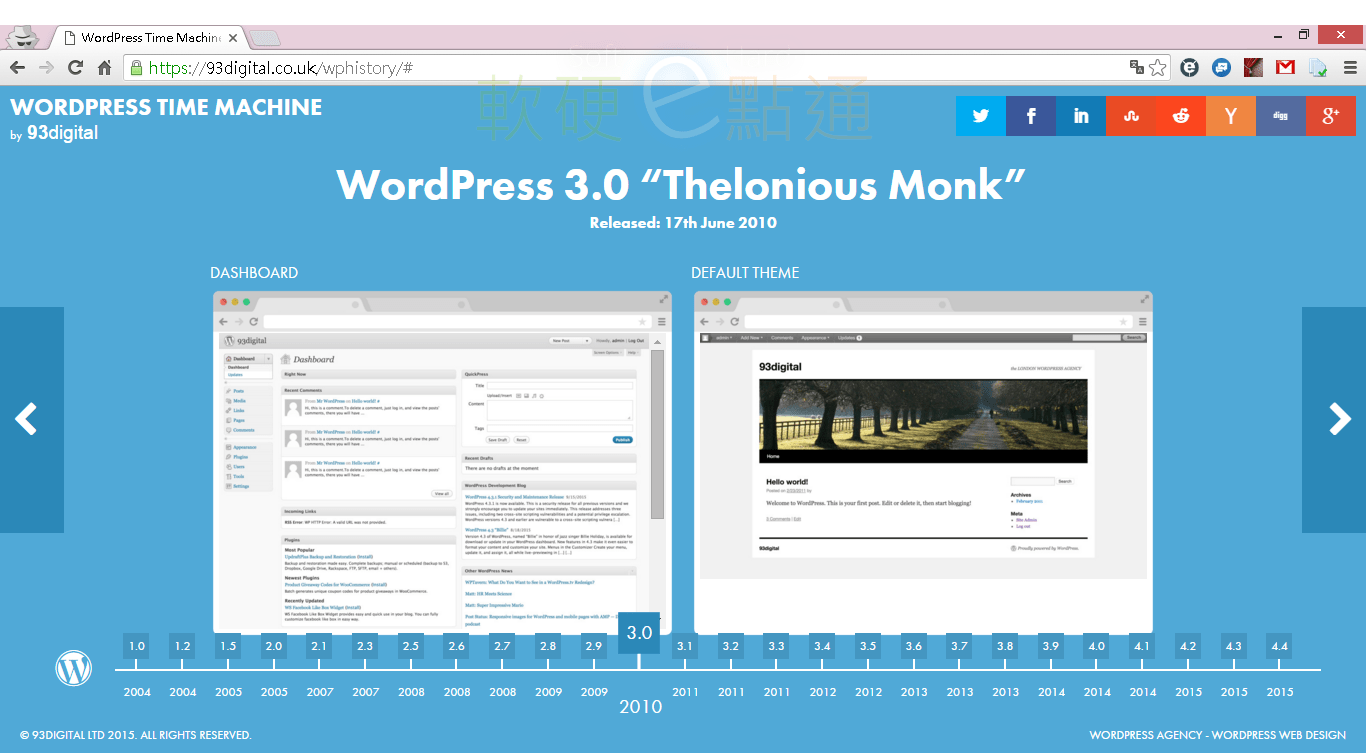The width and height of the screenshot is (1366, 753).
Task: Jump to version 3.6 on timeline
Action: (x=914, y=646)
